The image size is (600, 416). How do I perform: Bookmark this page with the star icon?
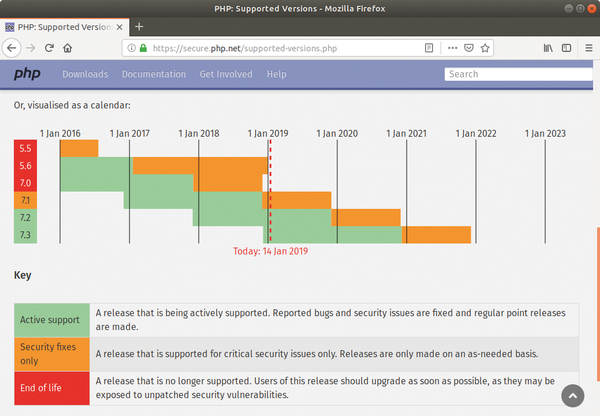click(485, 48)
